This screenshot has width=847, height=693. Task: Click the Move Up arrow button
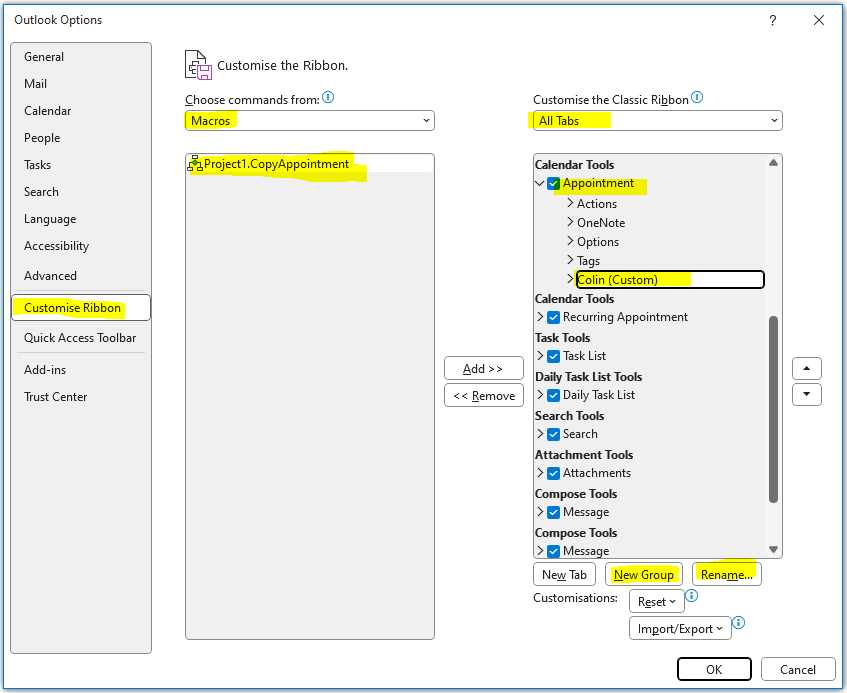click(806, 368)
